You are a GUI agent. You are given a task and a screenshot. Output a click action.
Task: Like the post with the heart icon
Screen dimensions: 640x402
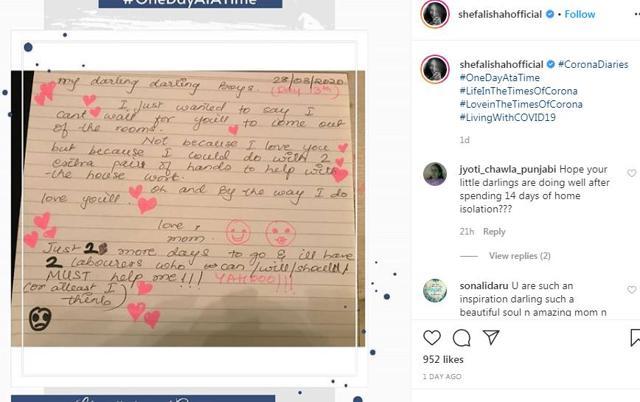[432, 338]
